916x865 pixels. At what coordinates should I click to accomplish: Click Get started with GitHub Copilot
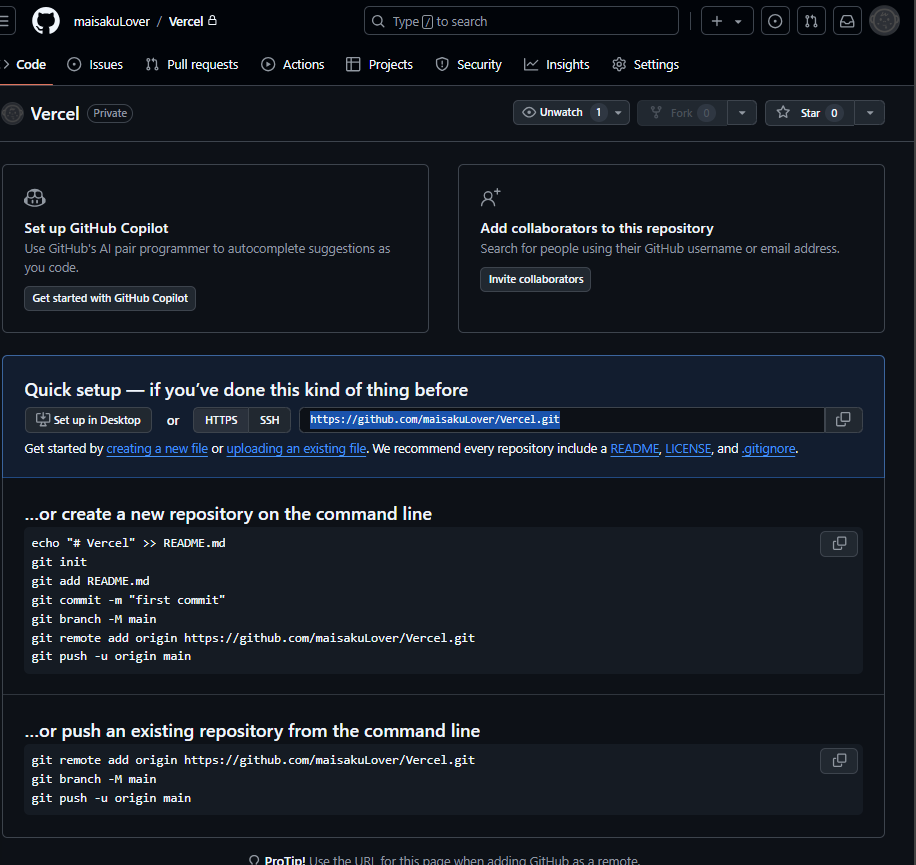(110, 298)
